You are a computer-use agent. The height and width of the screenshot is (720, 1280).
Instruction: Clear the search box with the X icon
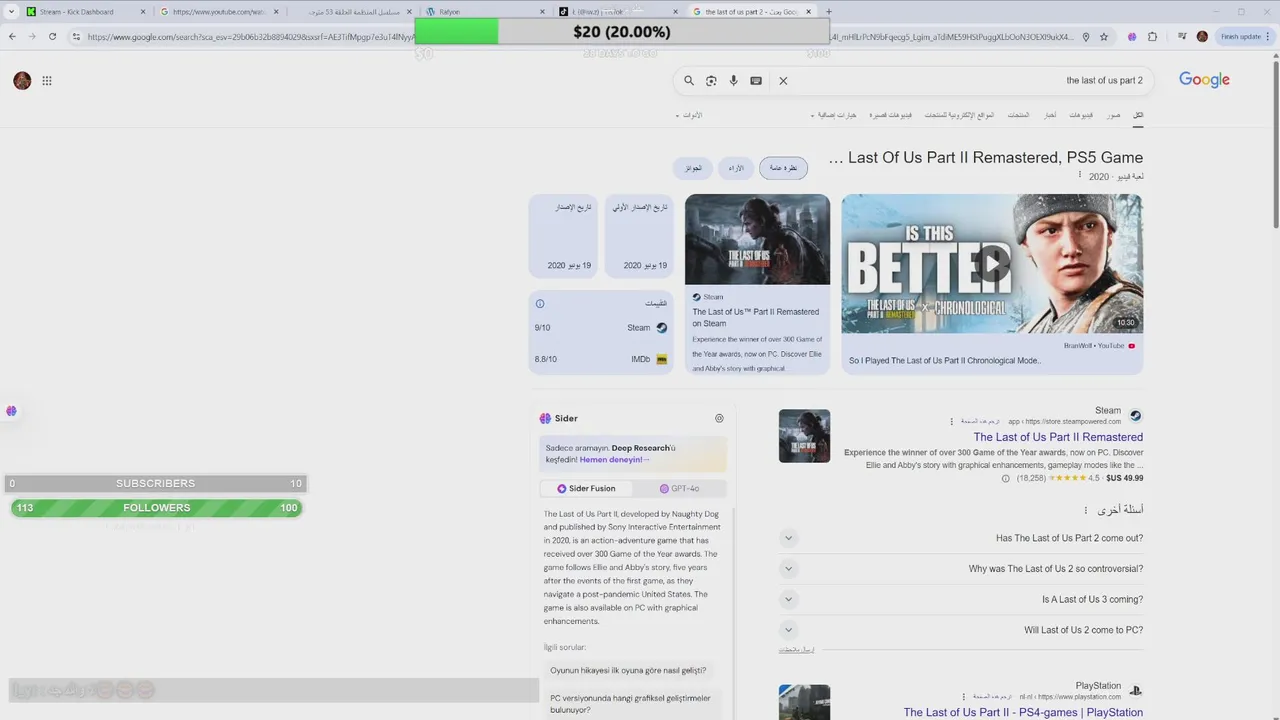[x=783, y=81]
